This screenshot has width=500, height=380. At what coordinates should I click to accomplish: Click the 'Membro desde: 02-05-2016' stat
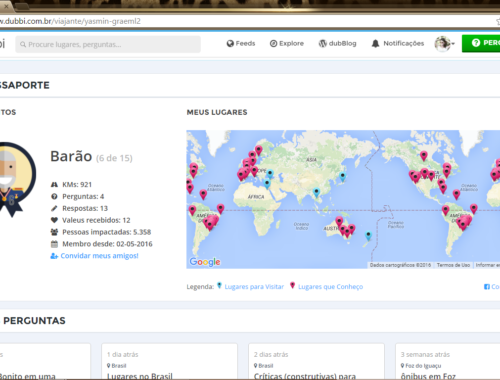point(107,244)
